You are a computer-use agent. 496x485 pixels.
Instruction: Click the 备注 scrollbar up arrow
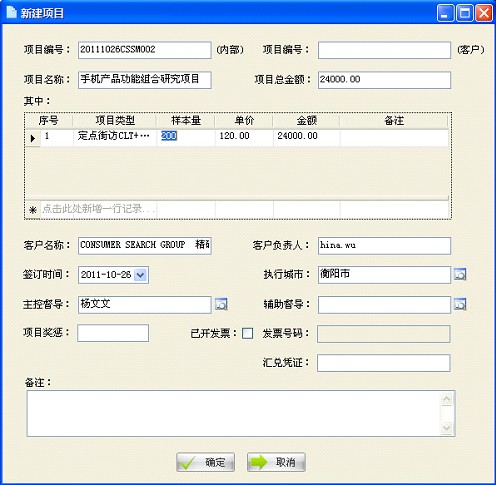tap(446, 399)
